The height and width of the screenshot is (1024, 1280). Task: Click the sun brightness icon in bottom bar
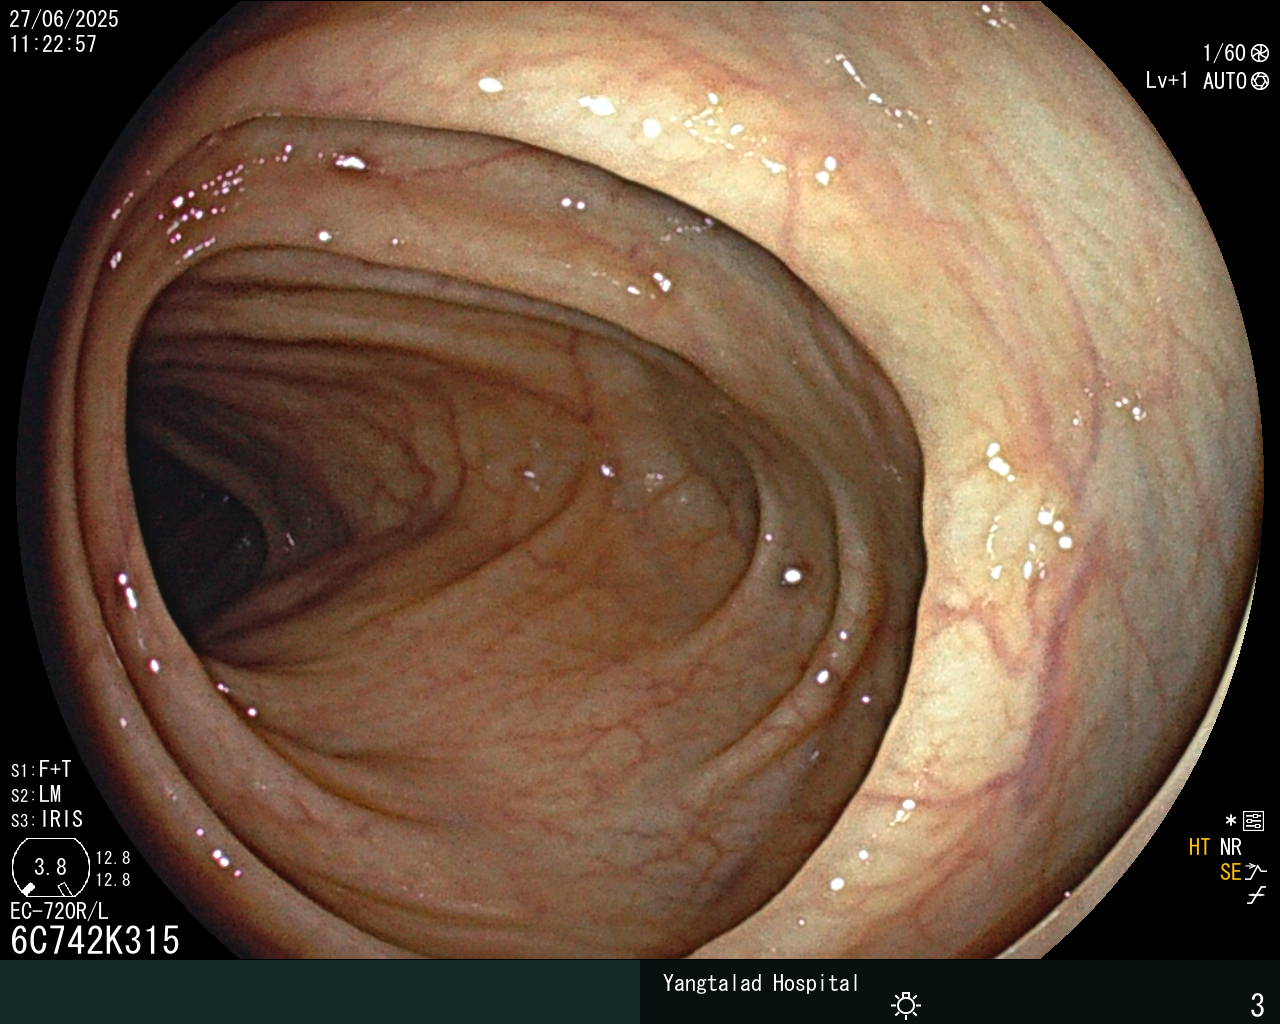pyautogui.click(x=906, y=1004)
